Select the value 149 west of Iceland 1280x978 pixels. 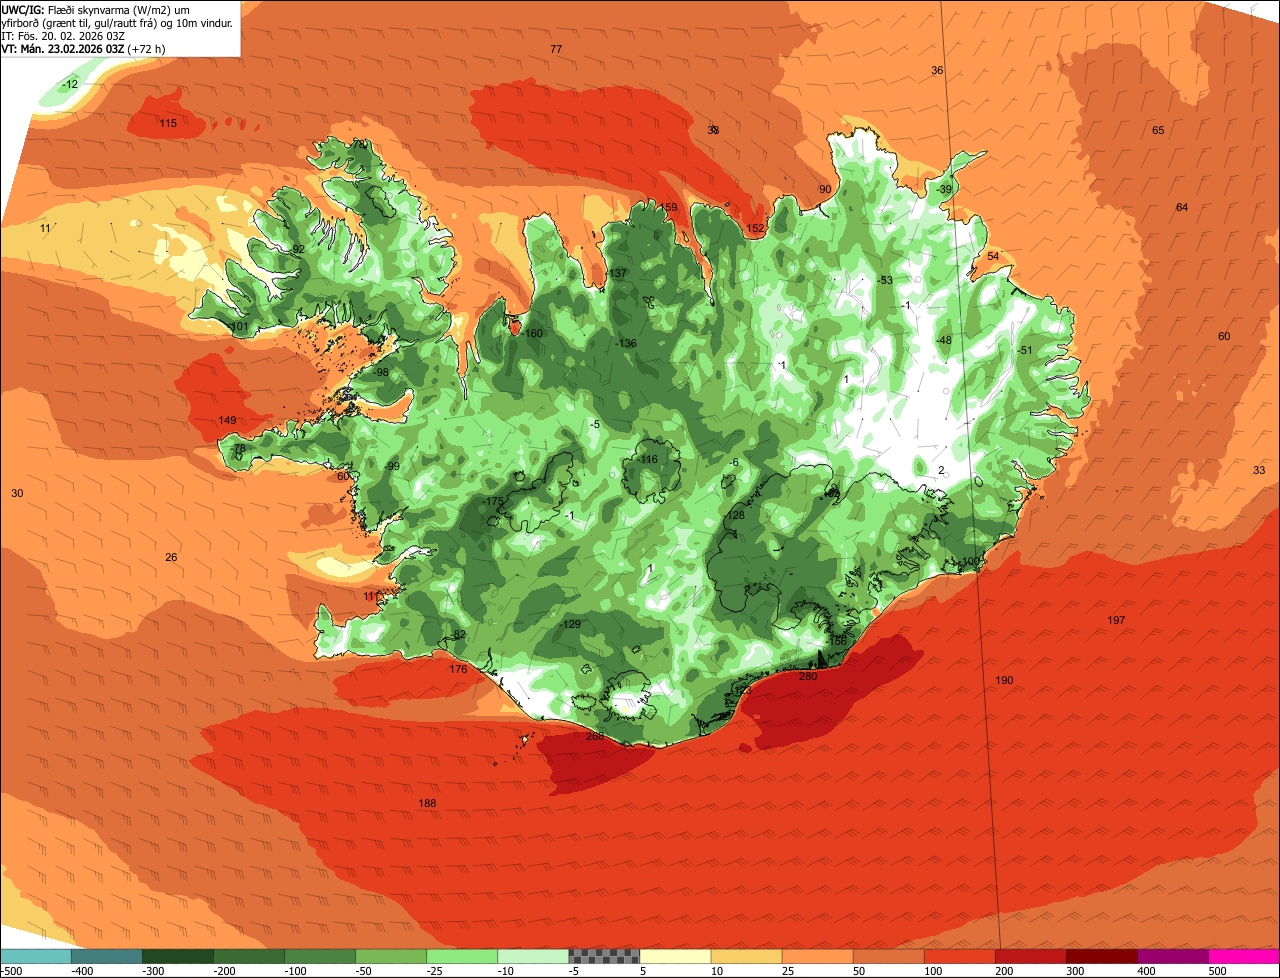(x=227, y=421)
